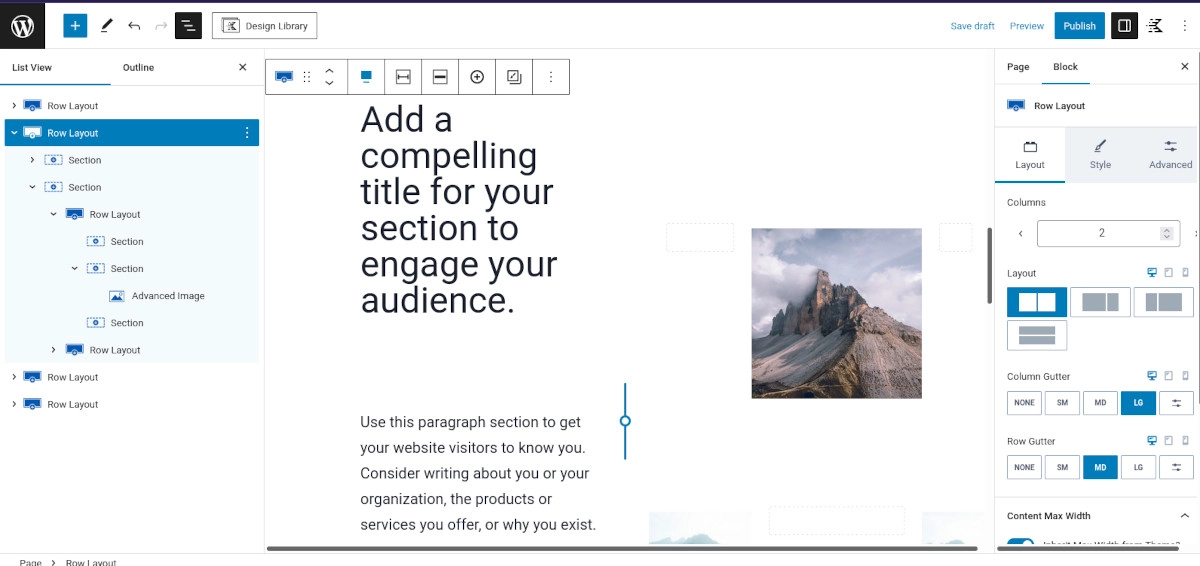This screenshot has width=1200, height=566.
Task: Move block down with toolbar arrow
Action: 329,84
